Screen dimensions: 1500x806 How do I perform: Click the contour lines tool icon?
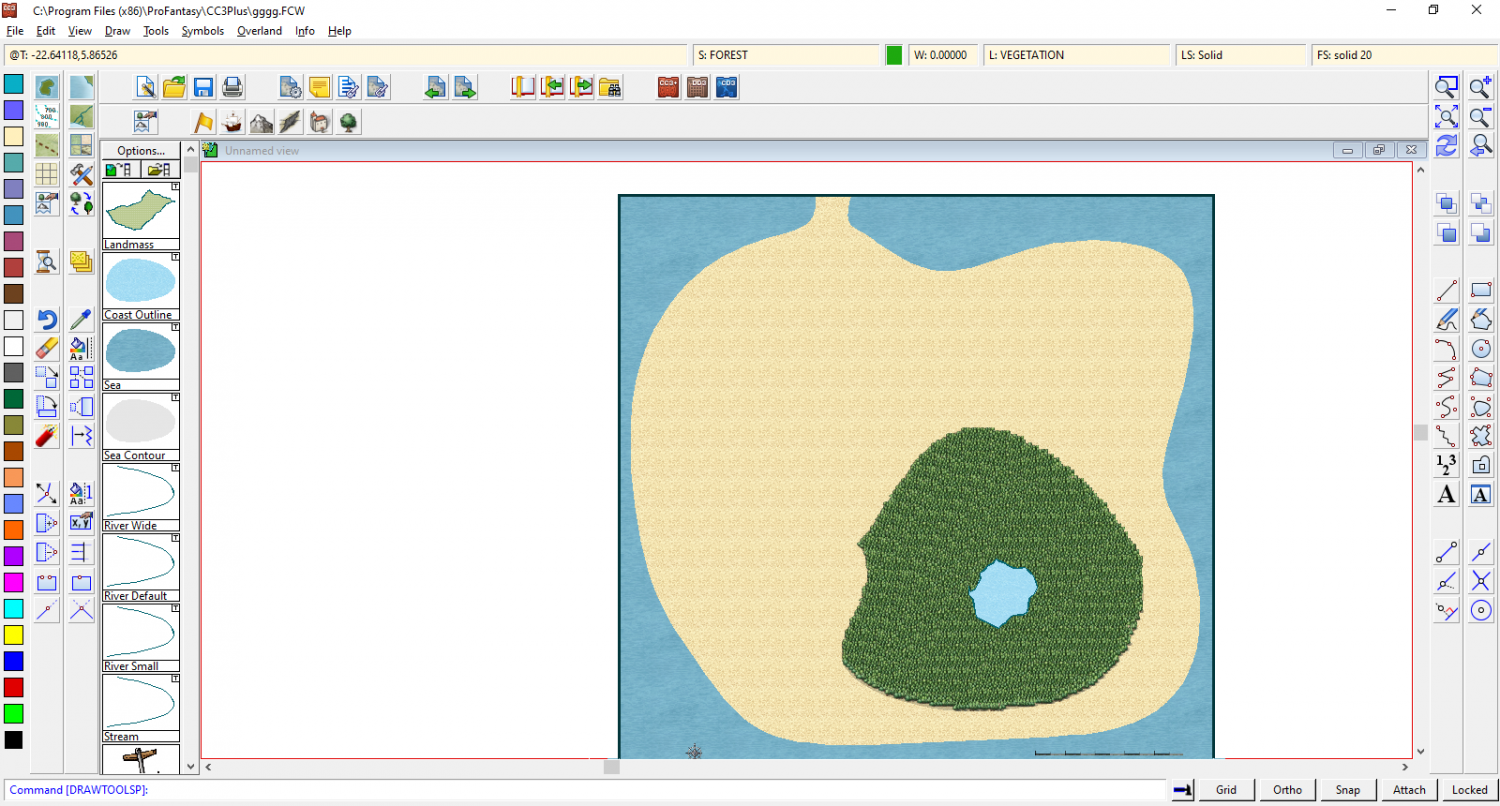tap(46, 116)
